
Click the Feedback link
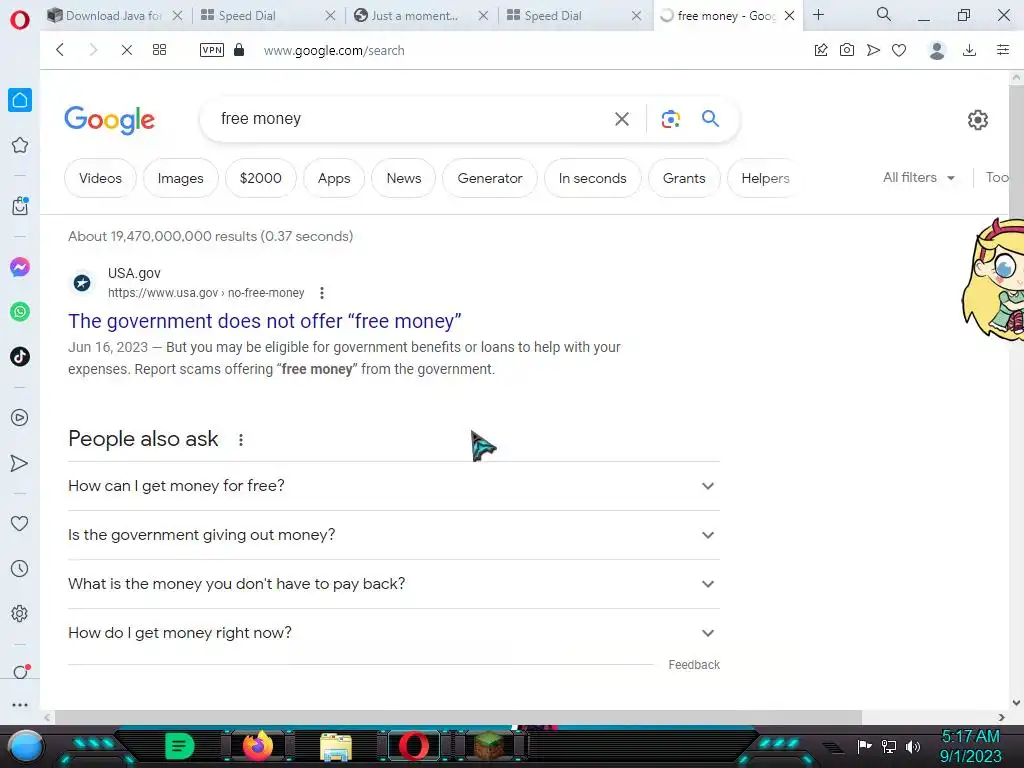point(694,665)
